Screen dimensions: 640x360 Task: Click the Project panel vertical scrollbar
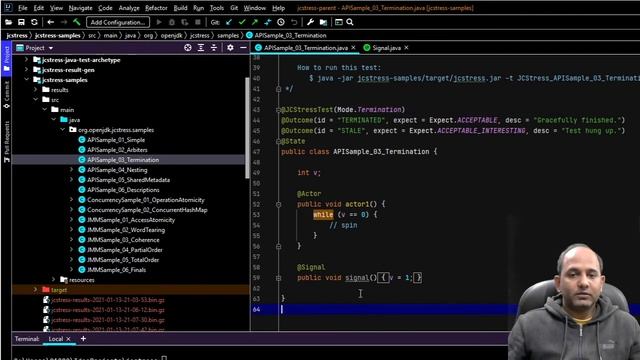tap(247, 127)
